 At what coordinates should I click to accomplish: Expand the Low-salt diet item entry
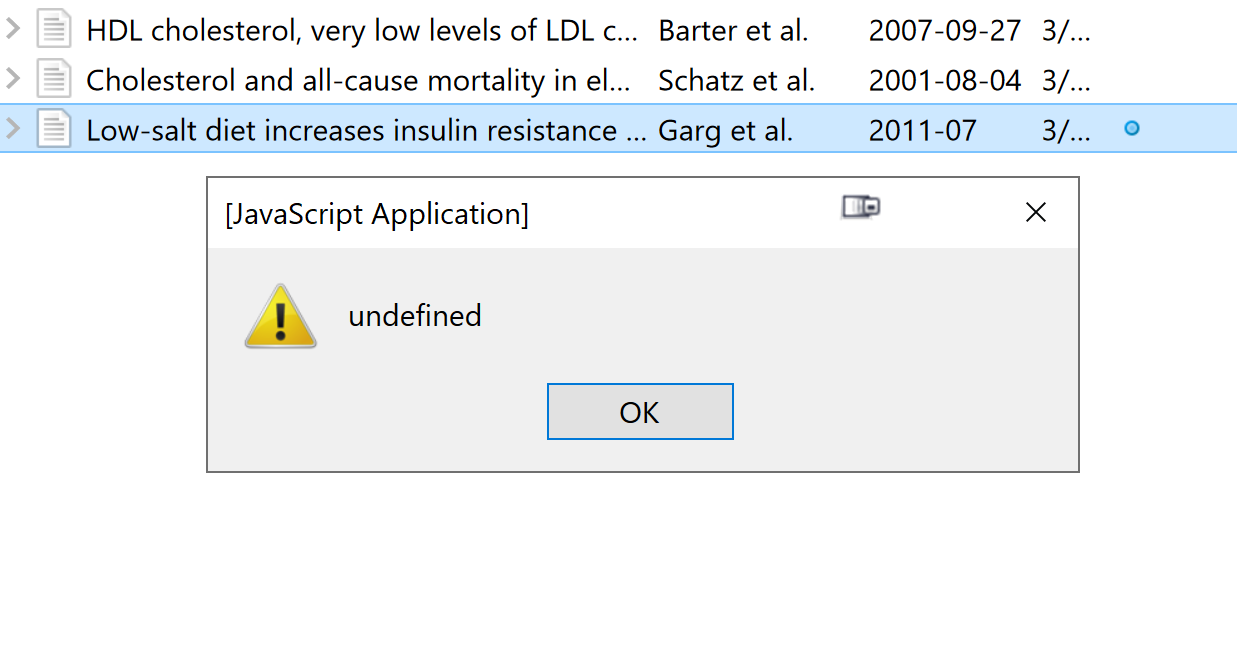pos(15,128)
